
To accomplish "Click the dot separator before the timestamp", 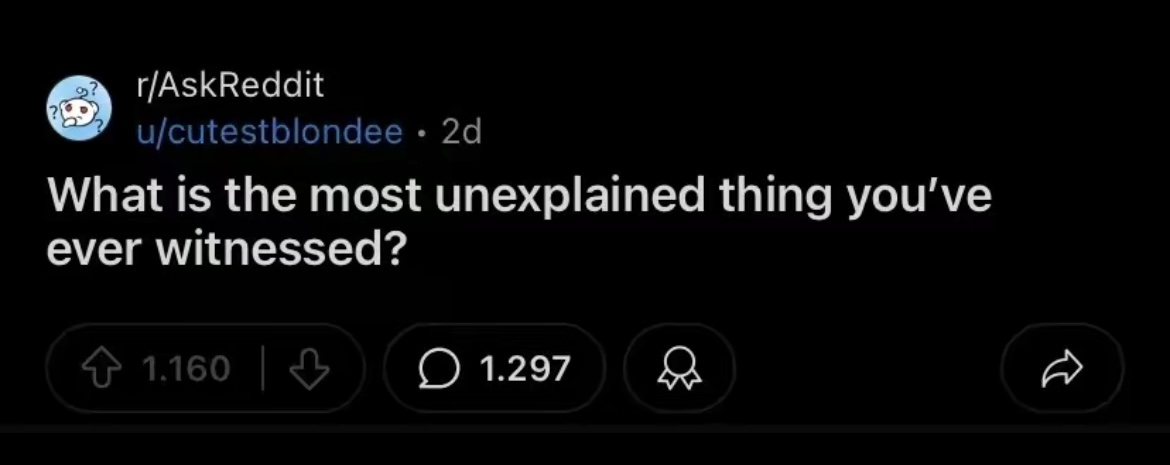I will tap(422, 132).
